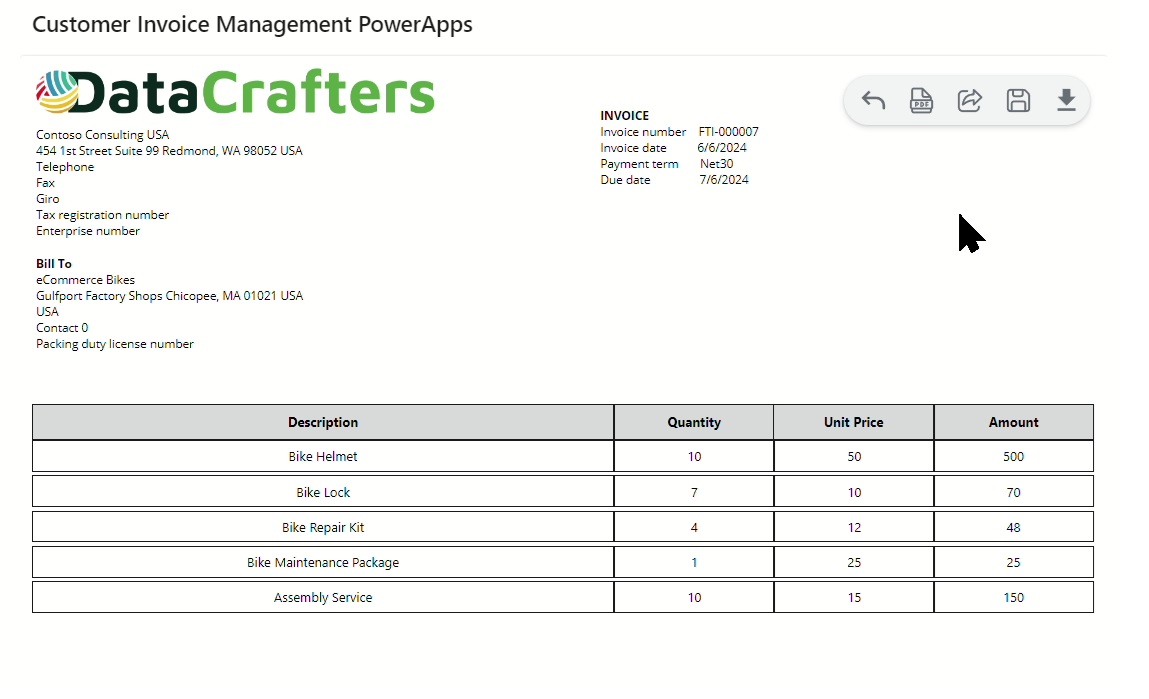The image size is (1149, 699).
Task: Click the Quantity column header
Action: (694, 422)
